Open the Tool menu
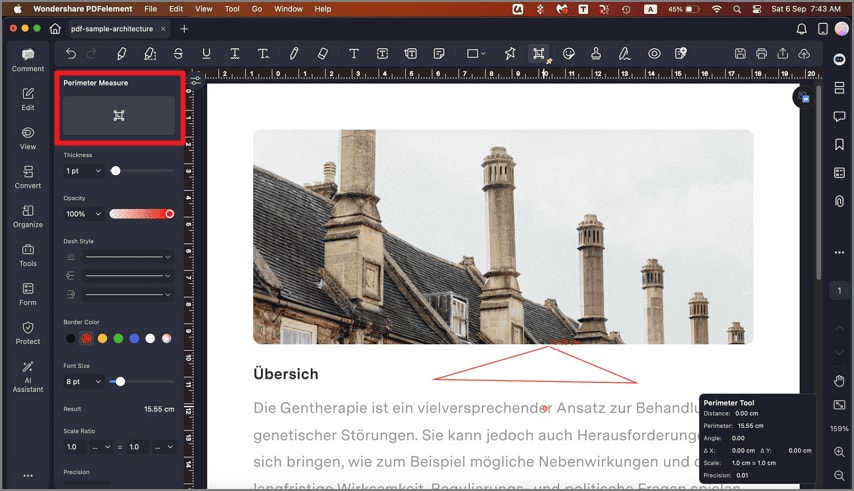854x491 pixels. (x=232, y=9)
